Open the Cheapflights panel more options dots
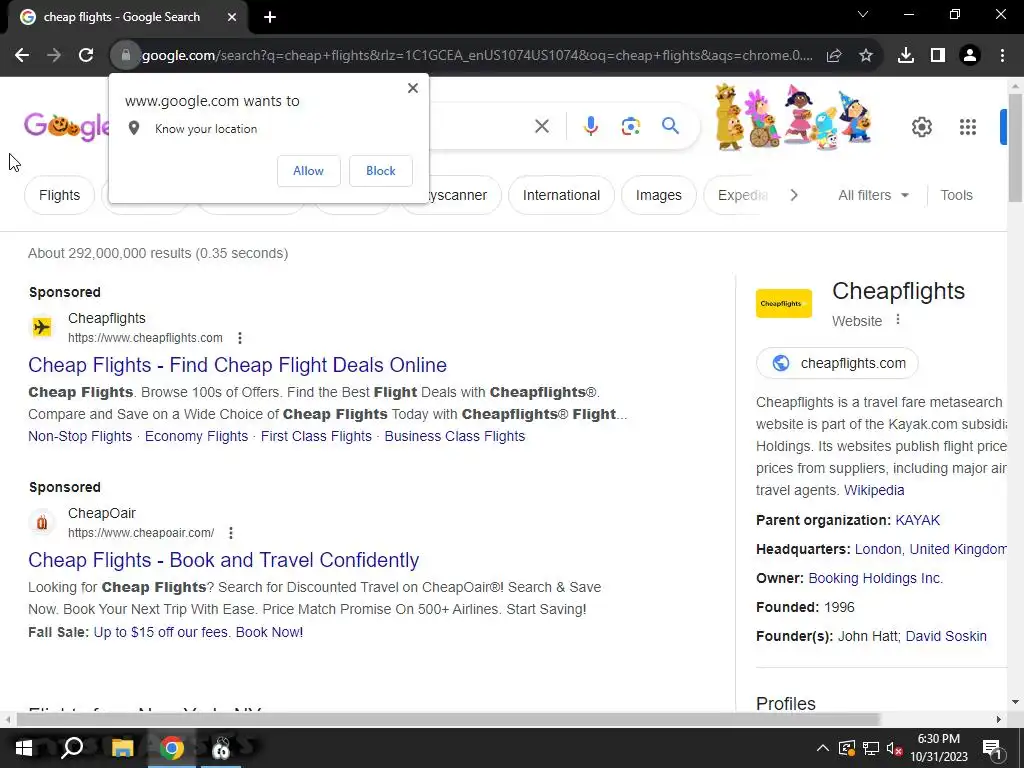 898,319
